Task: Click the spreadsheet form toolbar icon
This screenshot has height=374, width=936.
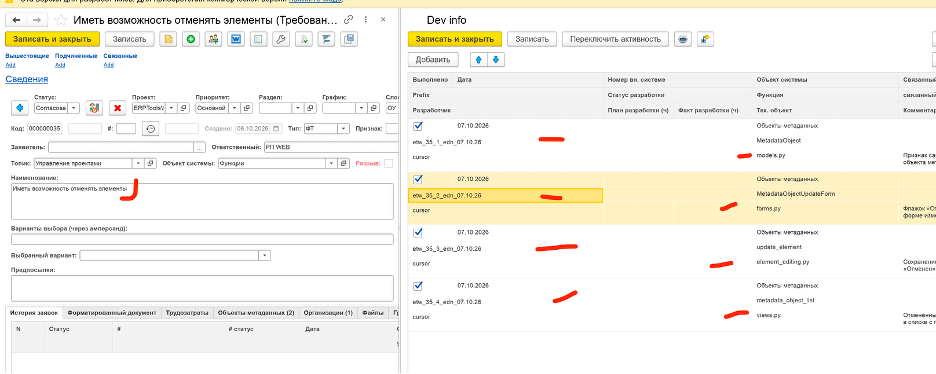Action: coord(258,39)
